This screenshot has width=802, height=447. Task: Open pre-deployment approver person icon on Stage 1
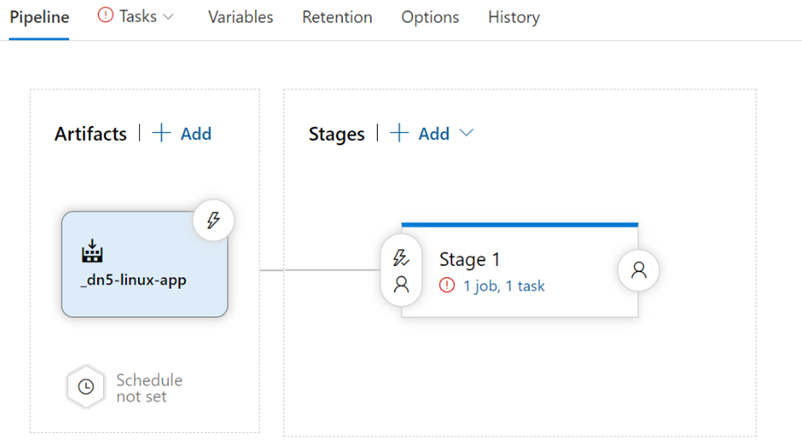tap(401, 285)
